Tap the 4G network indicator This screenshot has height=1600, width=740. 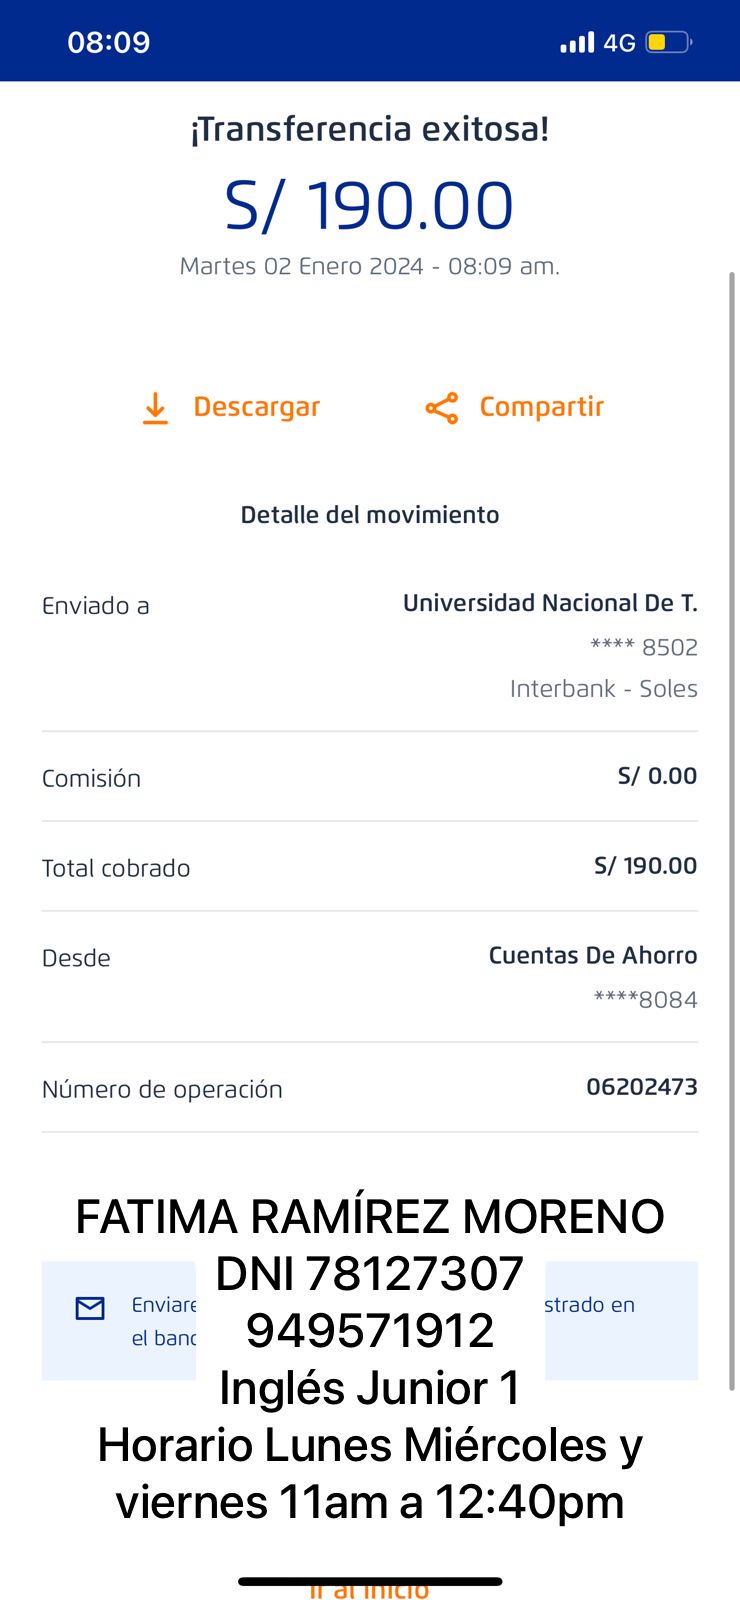[619, 43]
